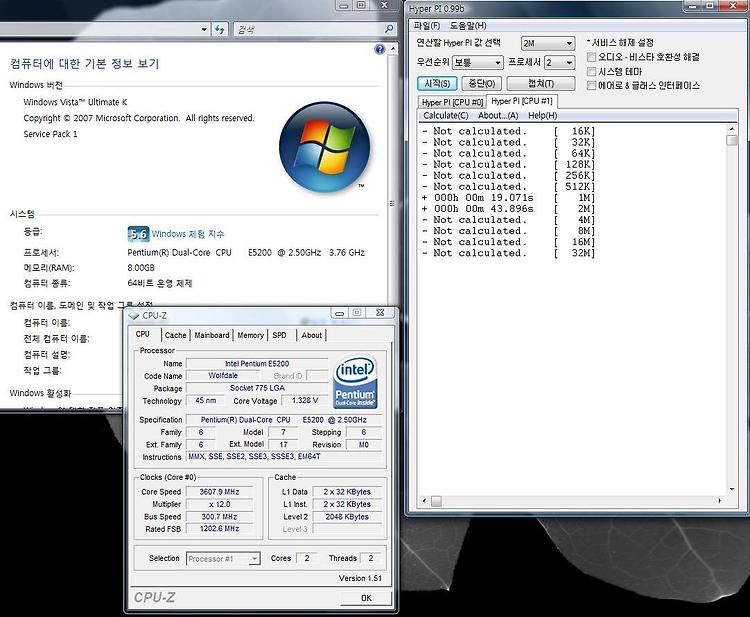Click the Core Voltage value 1.328 V
Screen dimensions: 750x617
[305, 400]
